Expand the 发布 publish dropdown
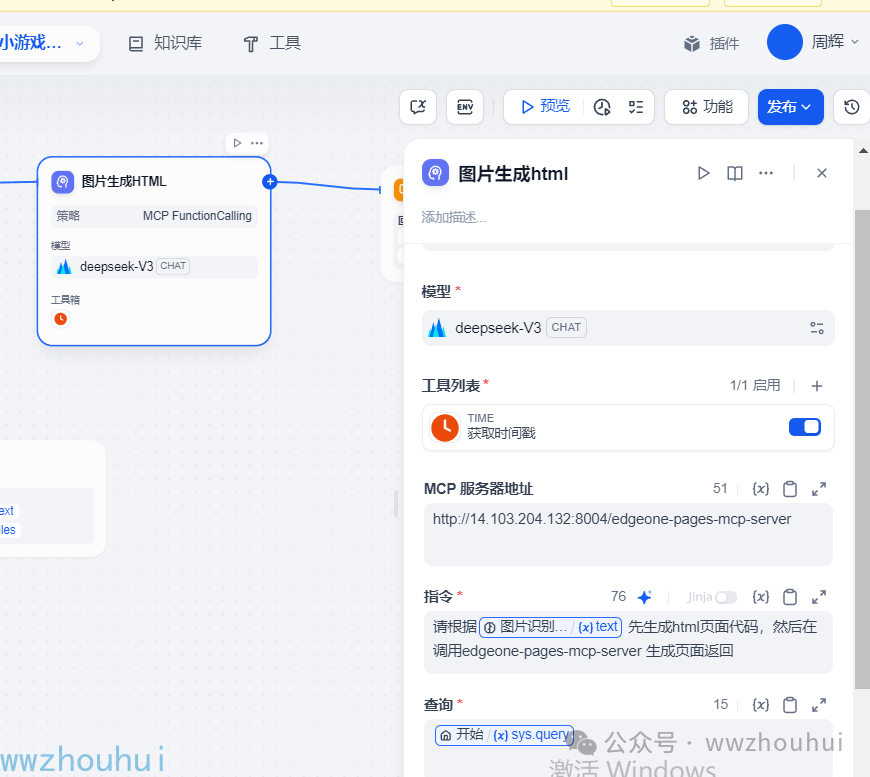This screenshot has height=777, width=870. coord(791,107)
